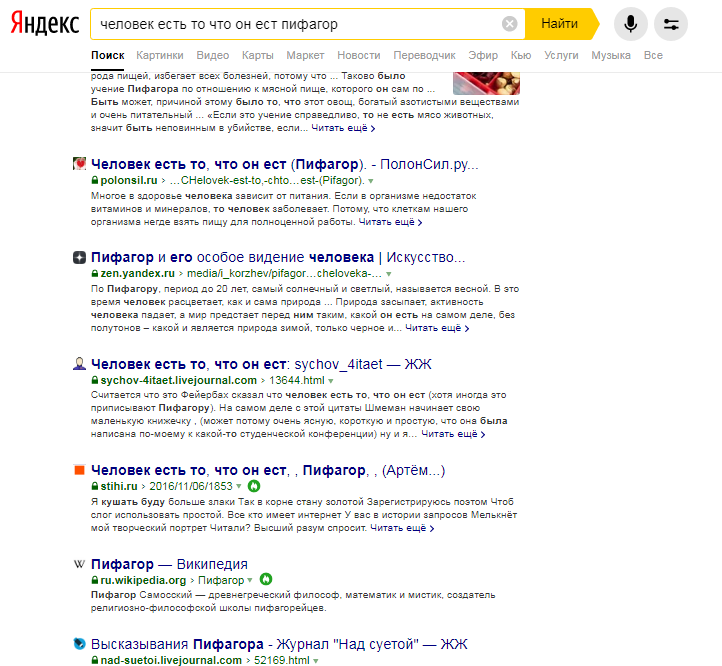The width and height of the screenshot is (722, 666).
Task: Click green badge next to ru.wikipedia.org
Action: (x=266, y=580)
